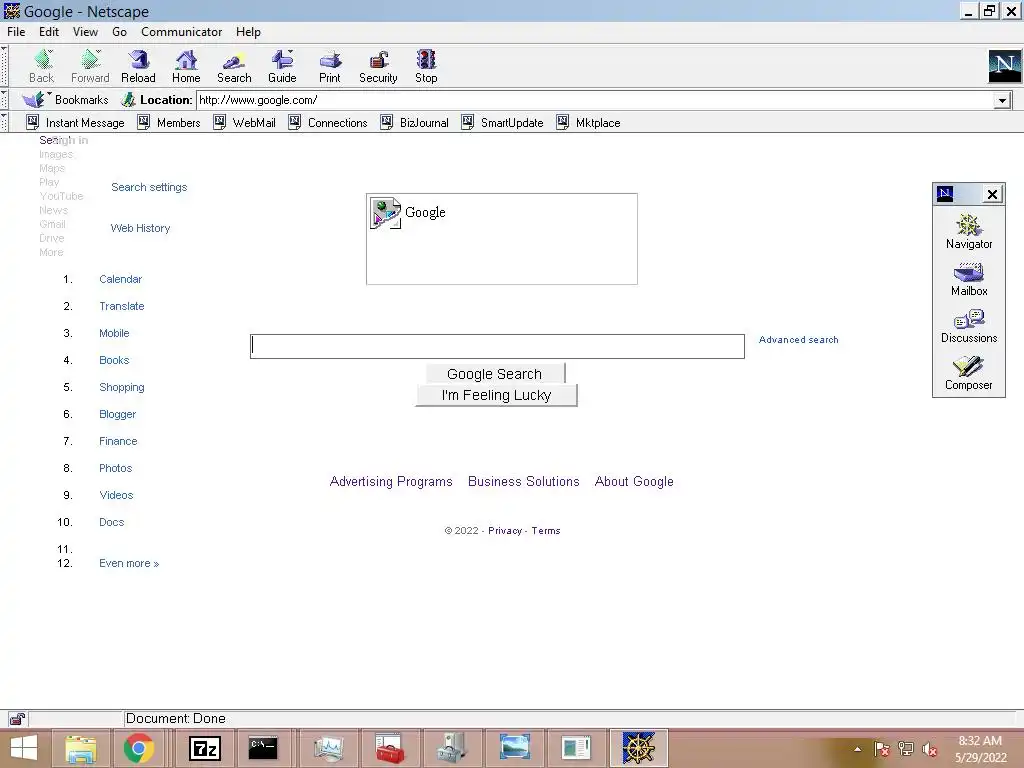Screen dimensions: 1024x768
Task: Open the Translate link
Action: tap(121, 306)
